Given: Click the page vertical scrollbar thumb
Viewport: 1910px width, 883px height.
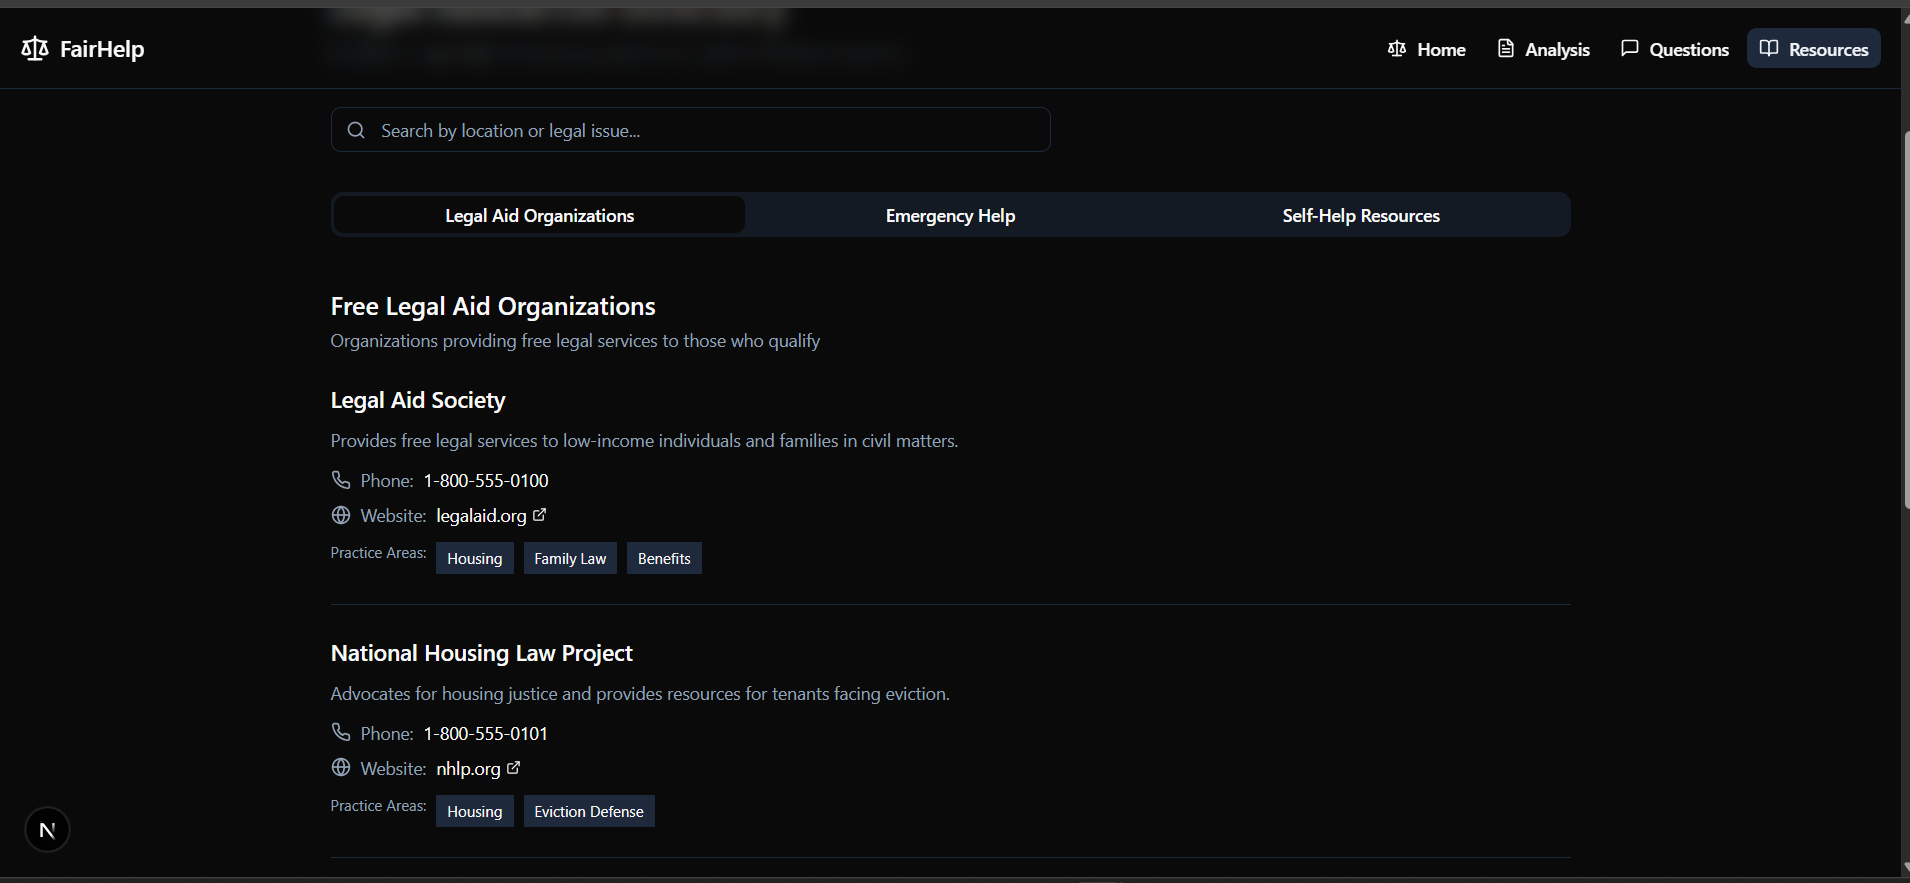Looking at the screenshot, I should (1906, 320).
